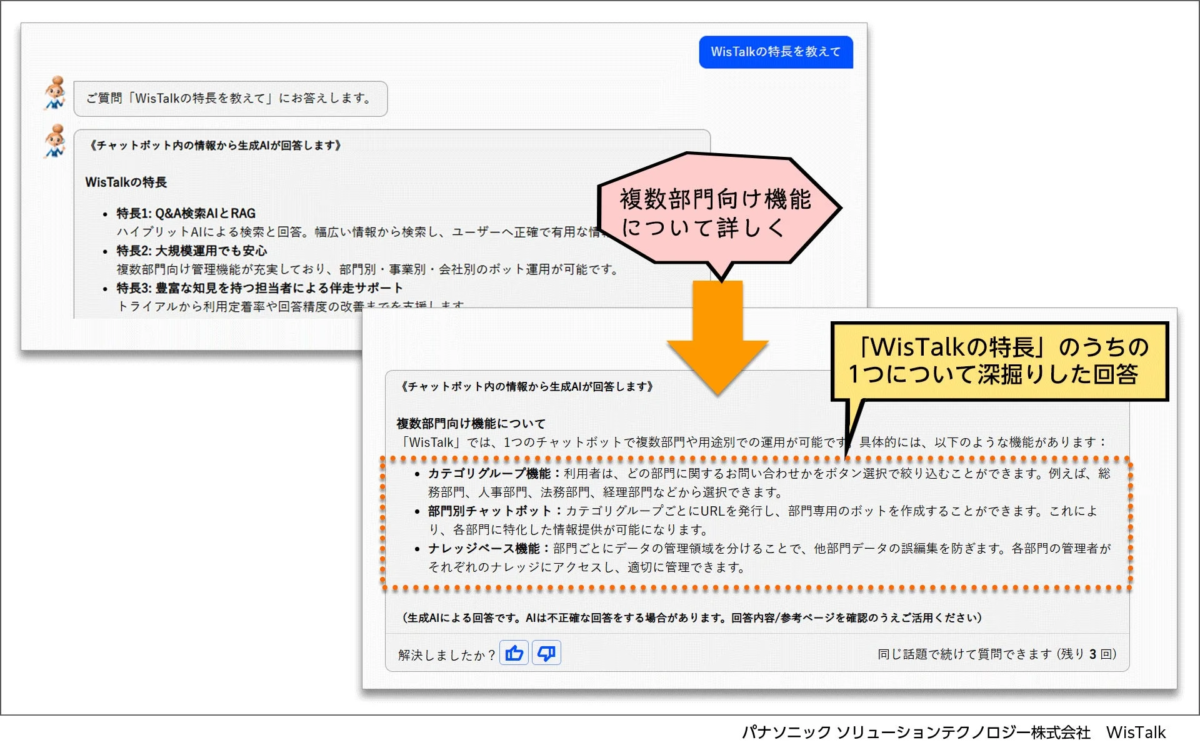Select the top chatbot avatar icon
Viewport: 1200px width, 750px height.
(x=53, y=90)
